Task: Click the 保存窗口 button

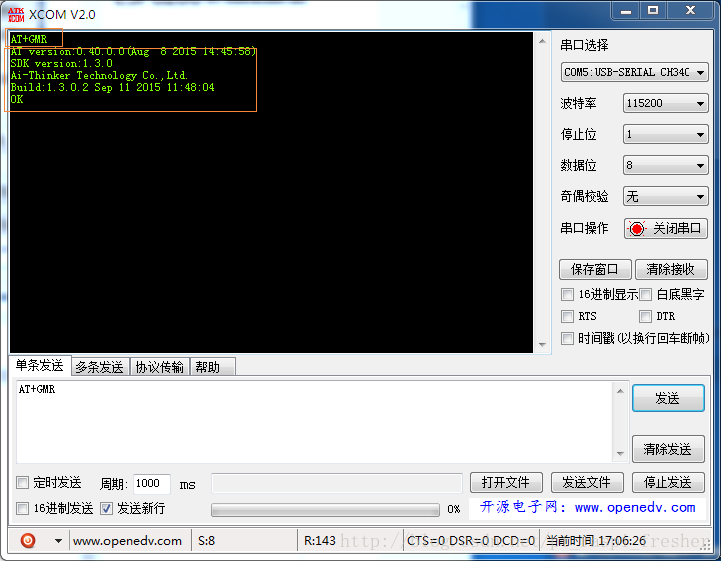Action: 595,269
